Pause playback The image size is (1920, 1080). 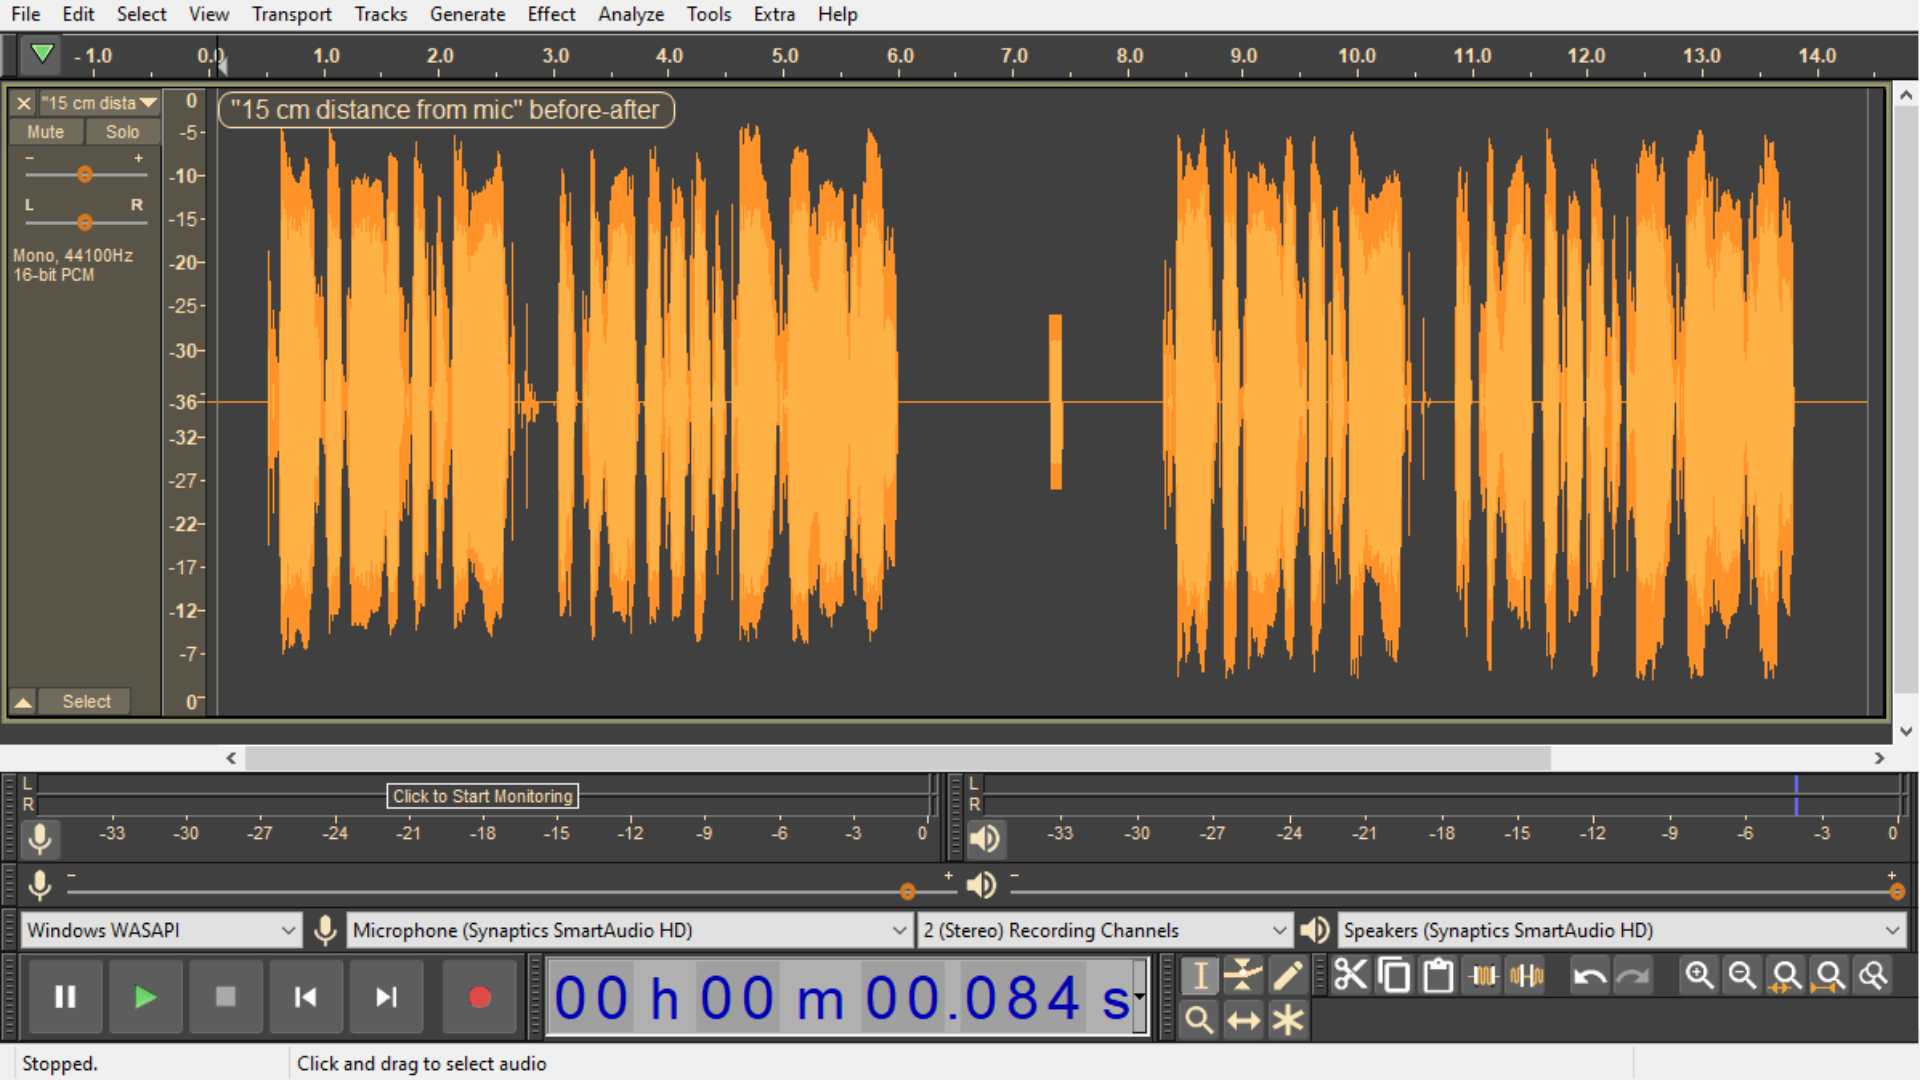(x=65, y=997)
